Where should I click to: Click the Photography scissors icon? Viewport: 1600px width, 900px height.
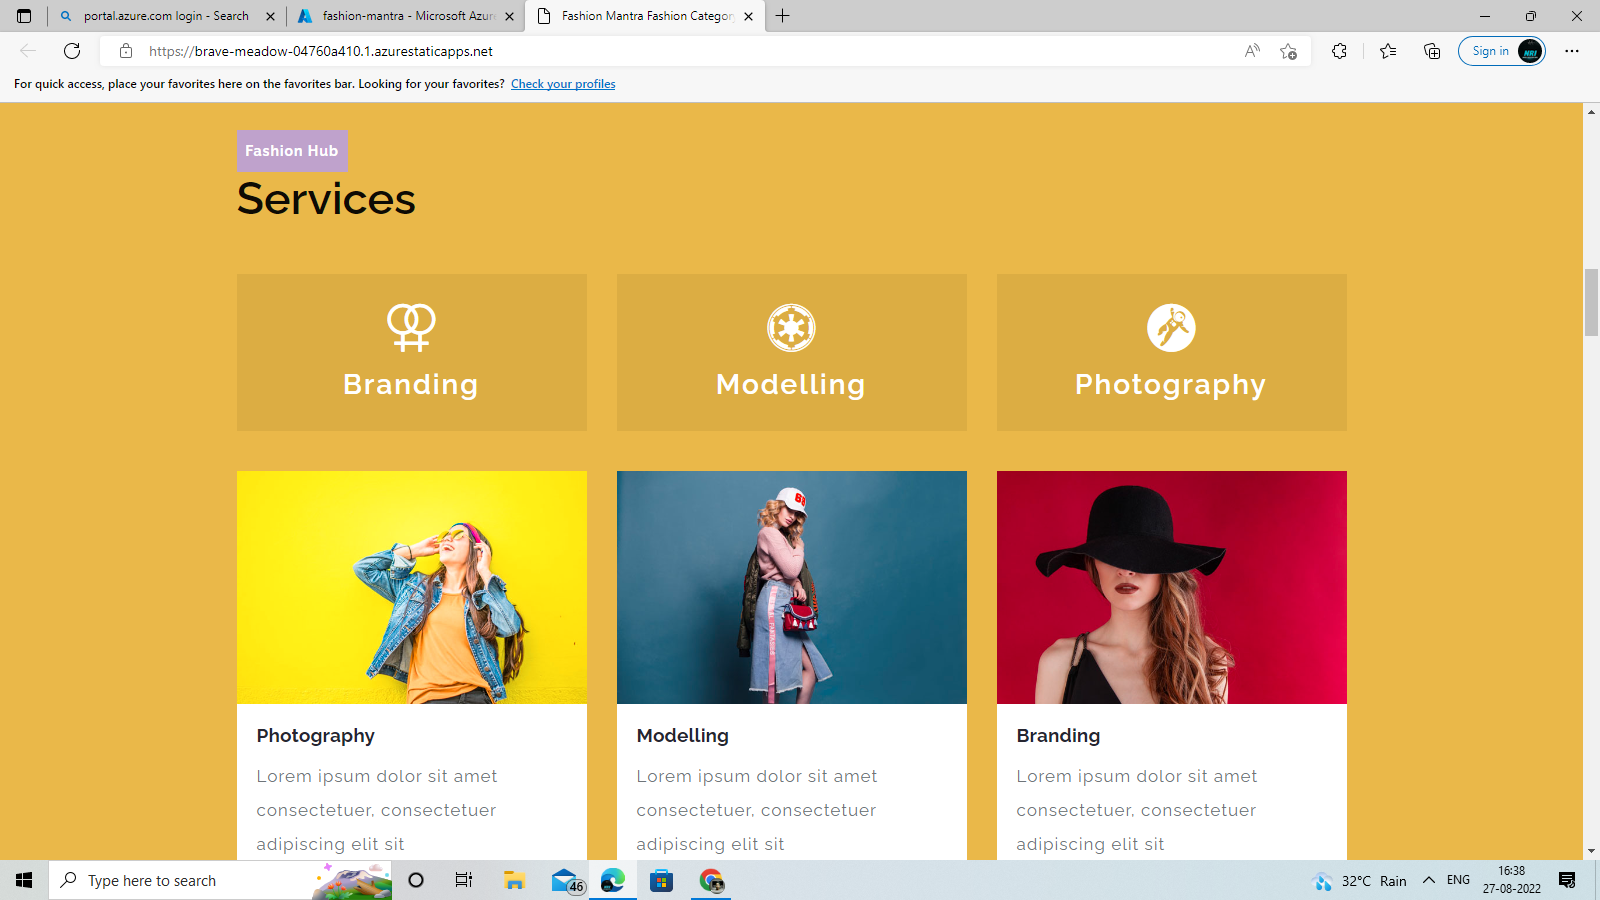click(x=1171, y=327)
